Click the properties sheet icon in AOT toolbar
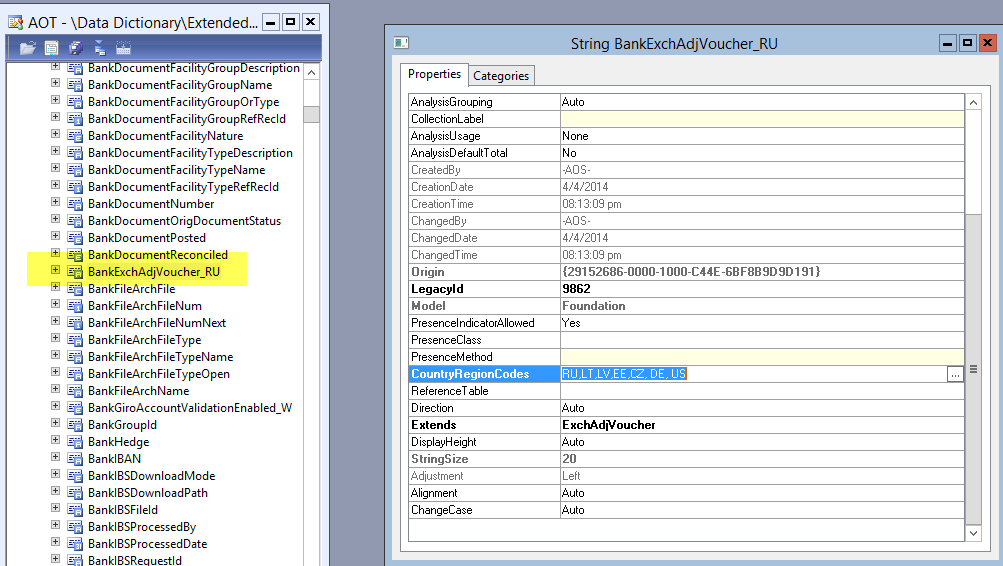 [x=52, y=48]
